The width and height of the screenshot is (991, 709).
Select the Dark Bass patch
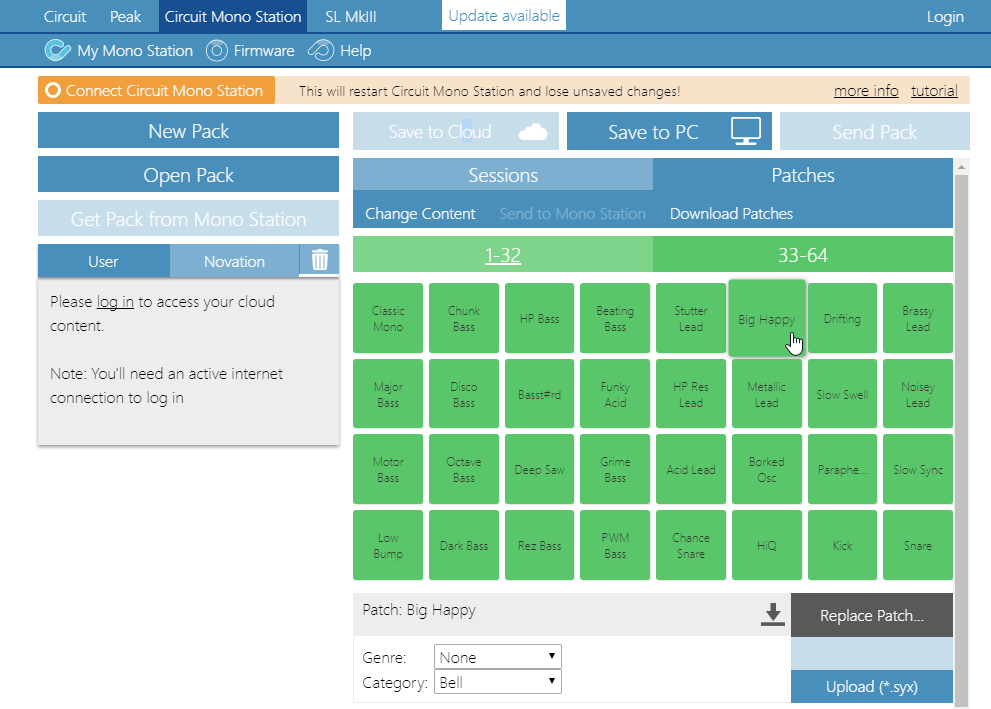[464, 545]
